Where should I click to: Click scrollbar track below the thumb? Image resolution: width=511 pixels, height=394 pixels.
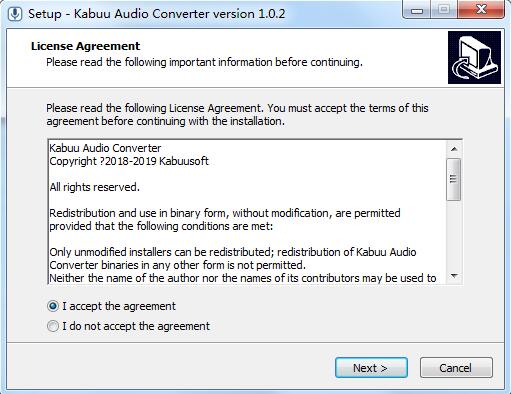[x=454, y=234]
